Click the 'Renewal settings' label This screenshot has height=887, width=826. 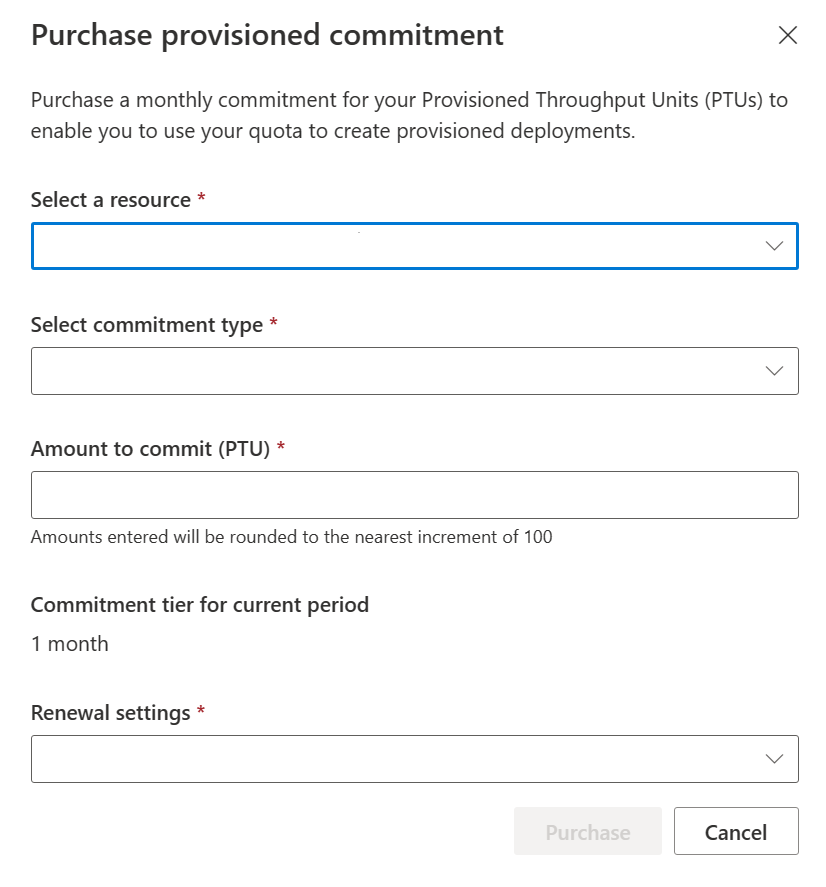click(111, 713)
